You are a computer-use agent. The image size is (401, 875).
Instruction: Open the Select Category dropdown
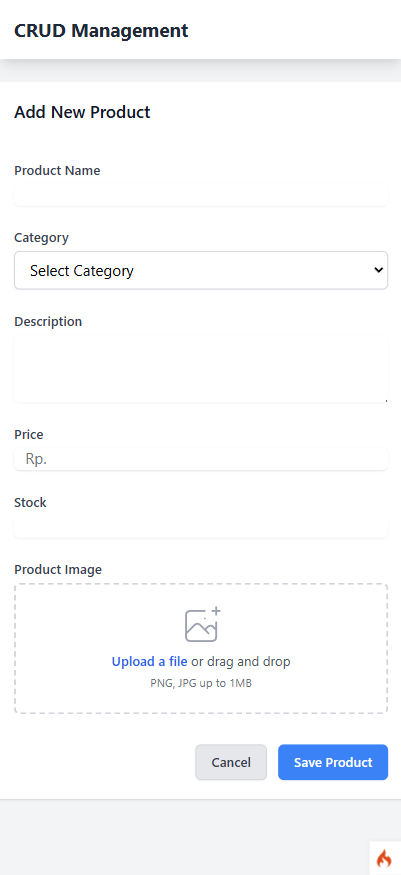201,271
